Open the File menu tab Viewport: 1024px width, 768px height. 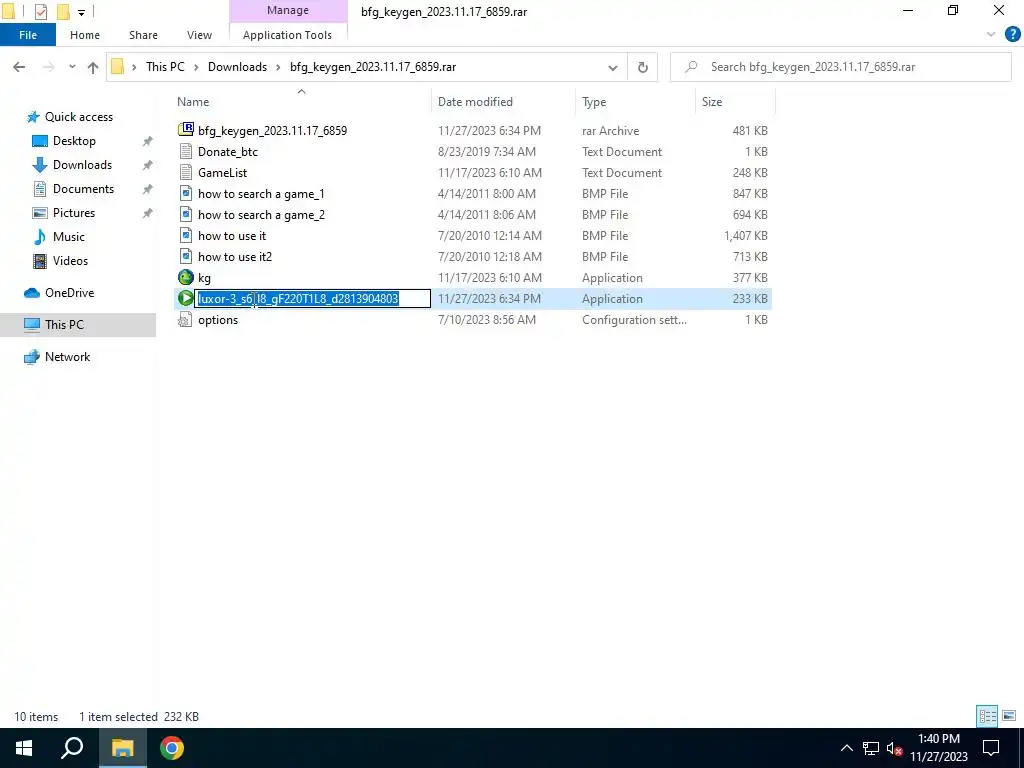coord(27,35)
